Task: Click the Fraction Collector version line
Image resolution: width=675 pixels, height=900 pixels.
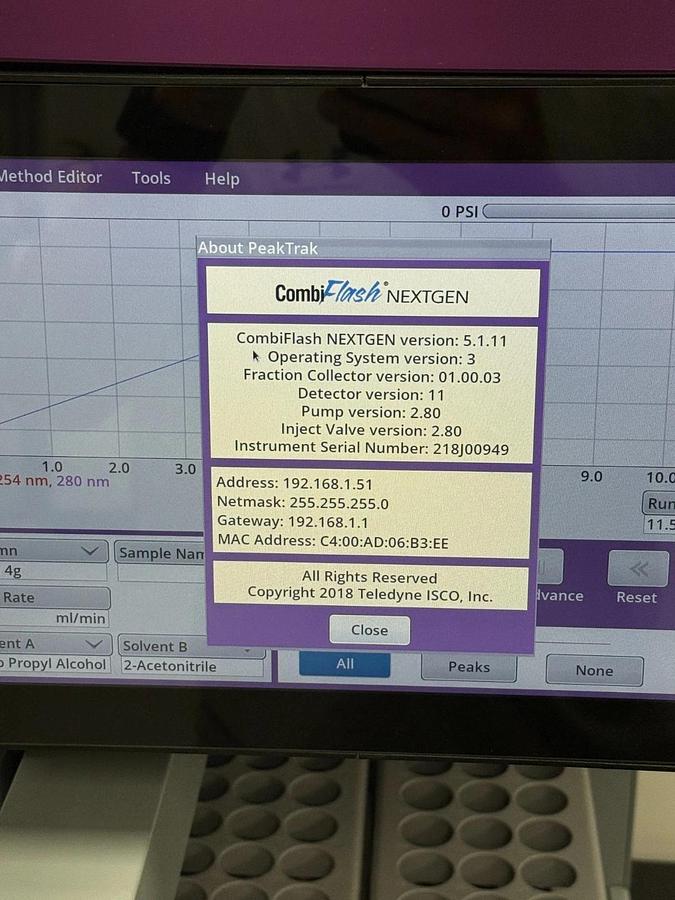Action: tap(372, 376)
